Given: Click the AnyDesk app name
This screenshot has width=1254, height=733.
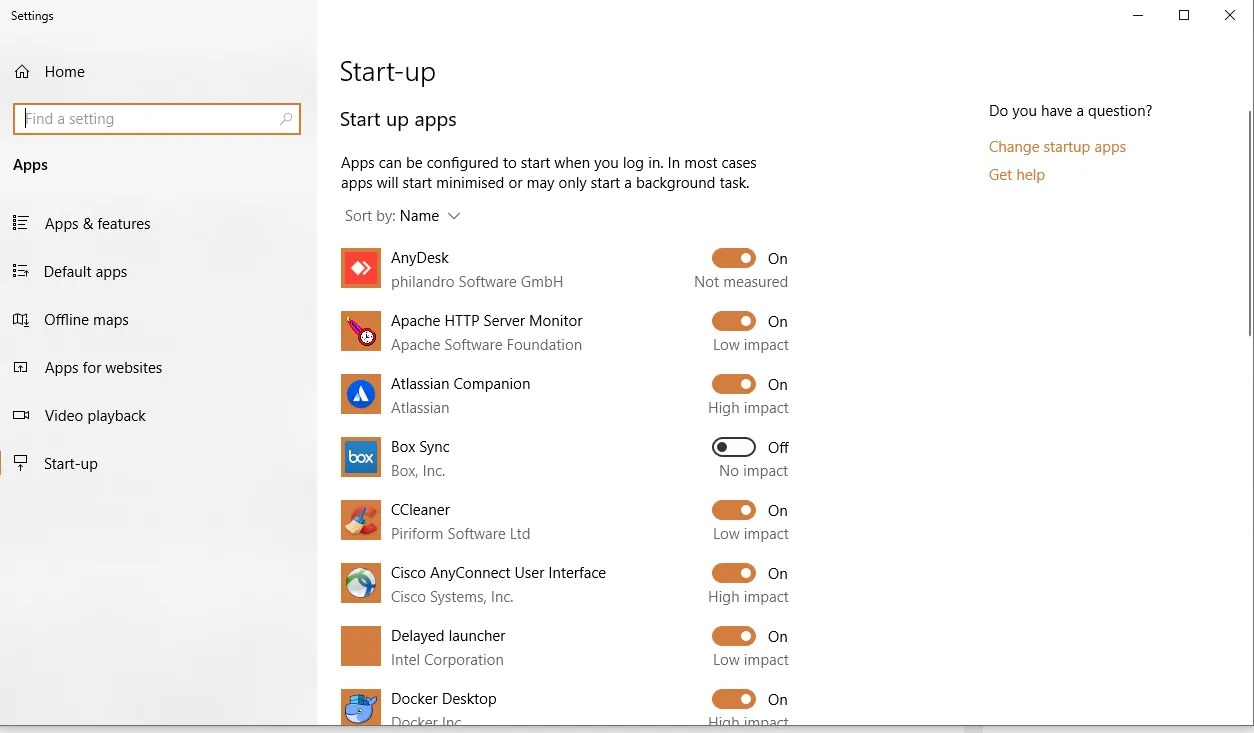Looking at the screenshot, I should click(420, 258).
